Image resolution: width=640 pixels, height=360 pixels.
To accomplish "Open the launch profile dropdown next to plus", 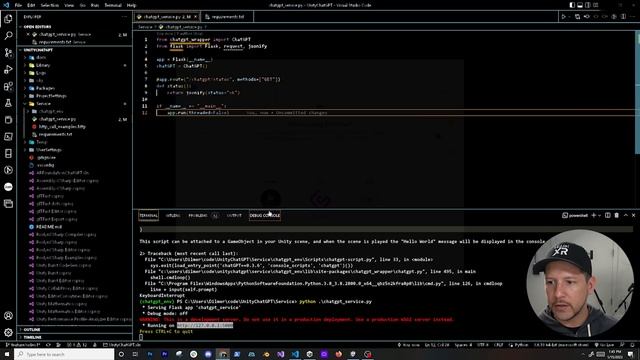I will click(x=599, y=215).
